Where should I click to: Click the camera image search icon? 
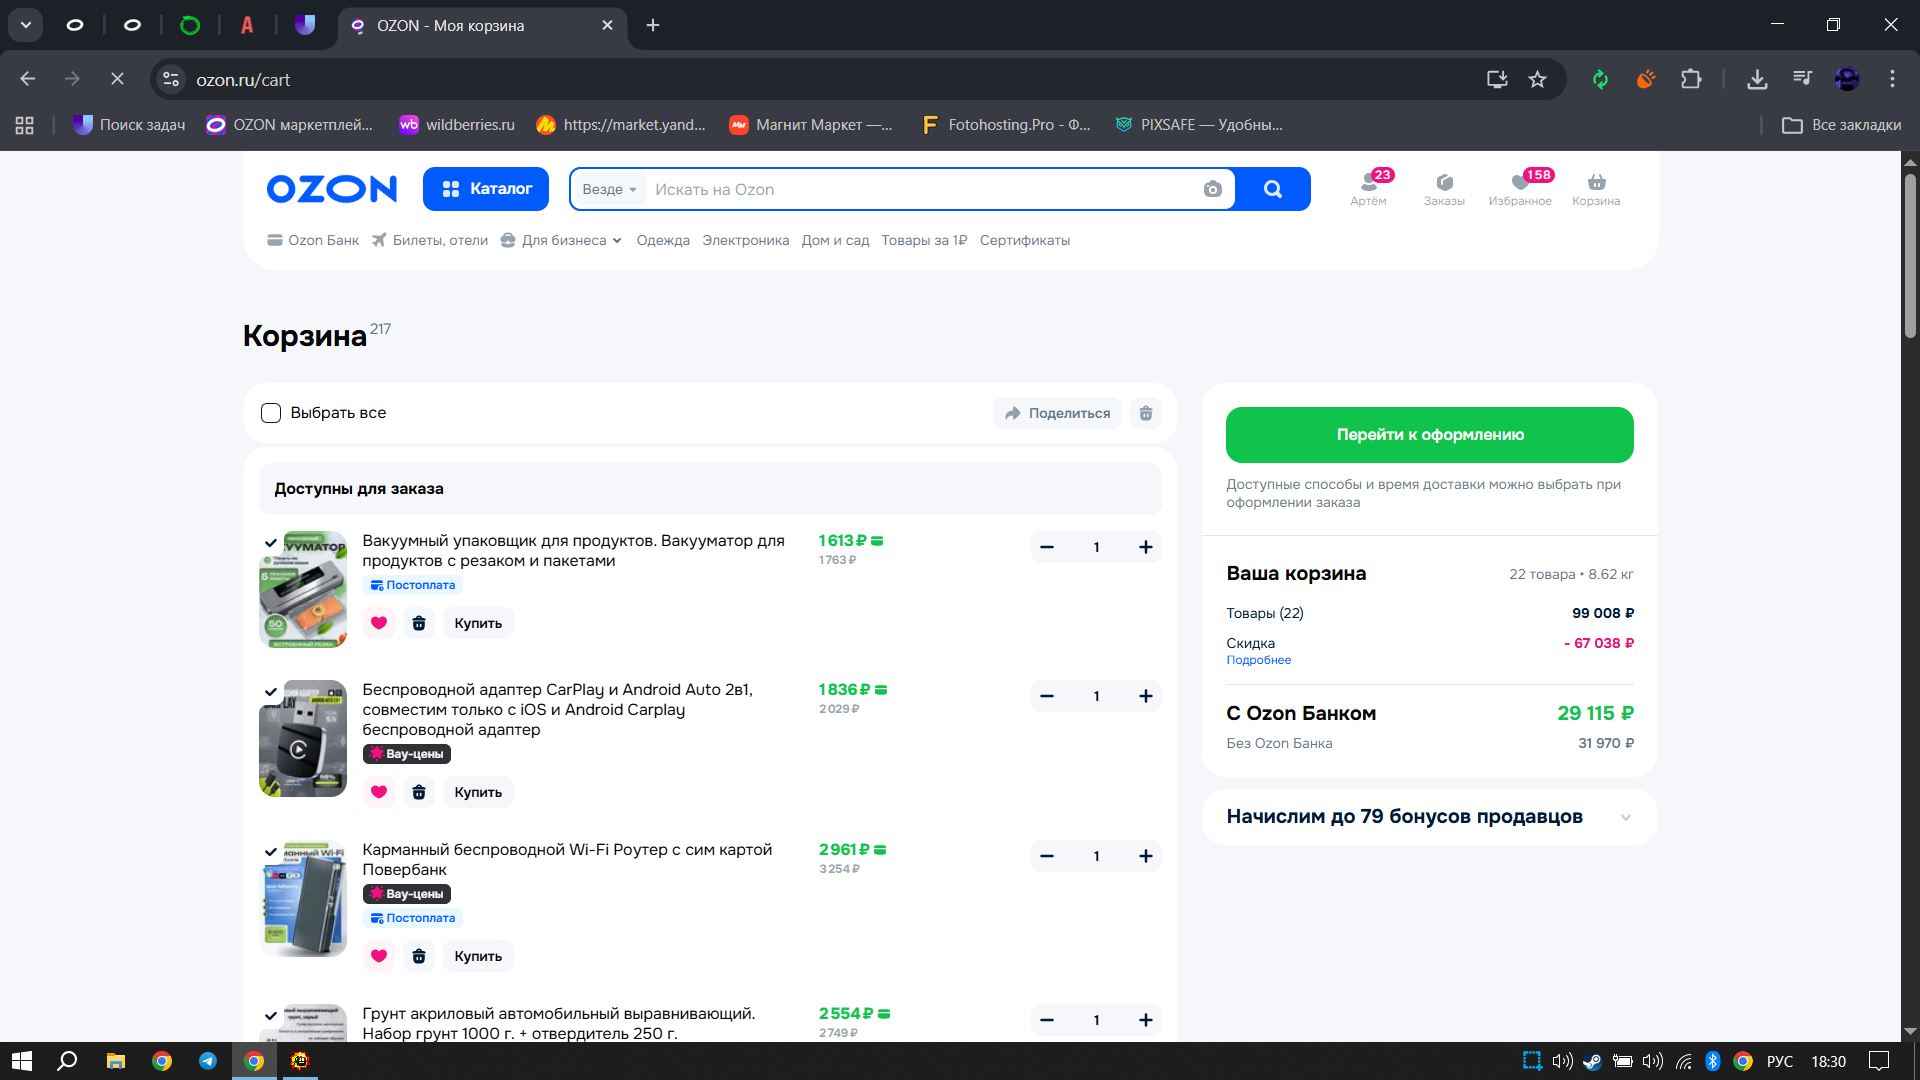coord(1212,189)
